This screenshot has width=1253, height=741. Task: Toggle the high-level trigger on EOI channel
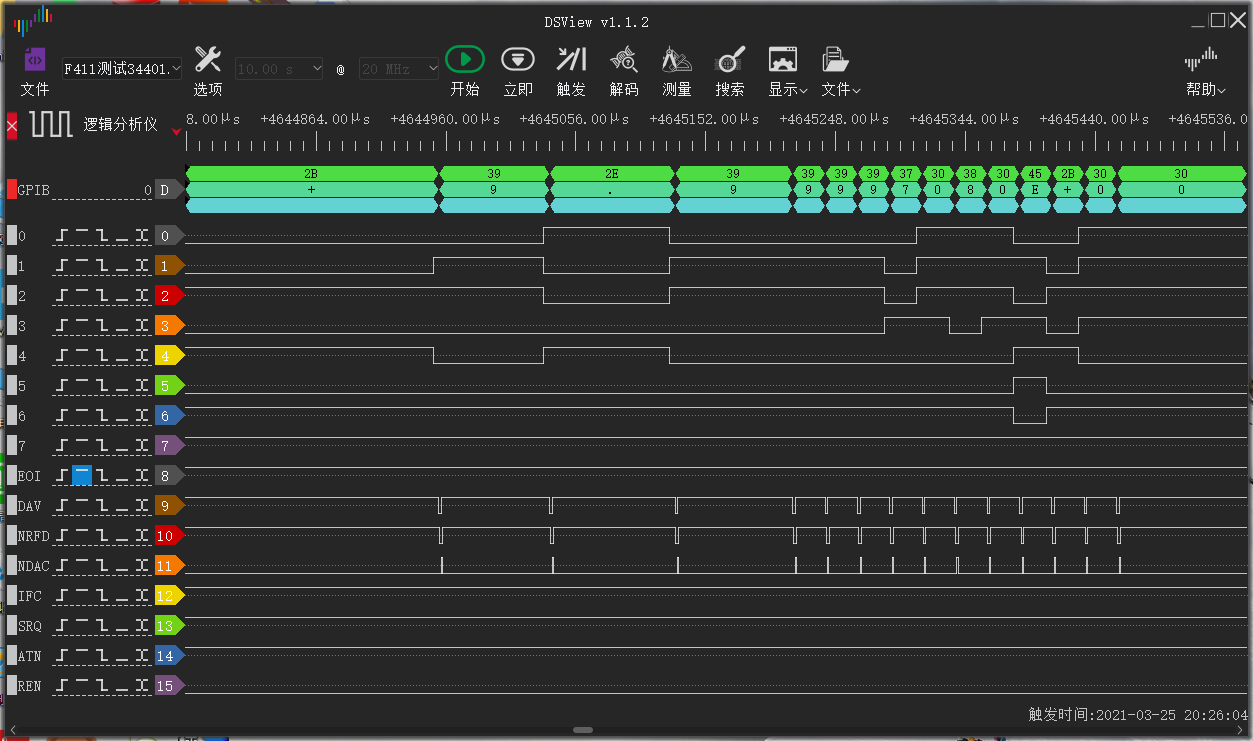pyautogui.click(x=82, y=476)
